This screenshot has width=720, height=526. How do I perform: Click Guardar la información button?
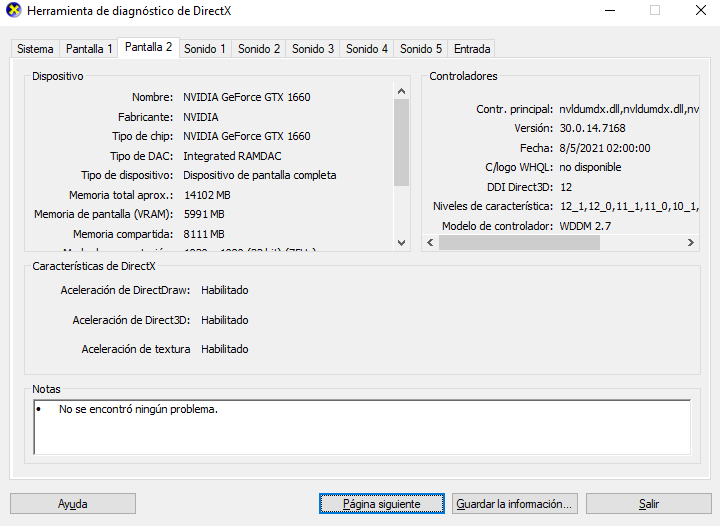[514, 504]
